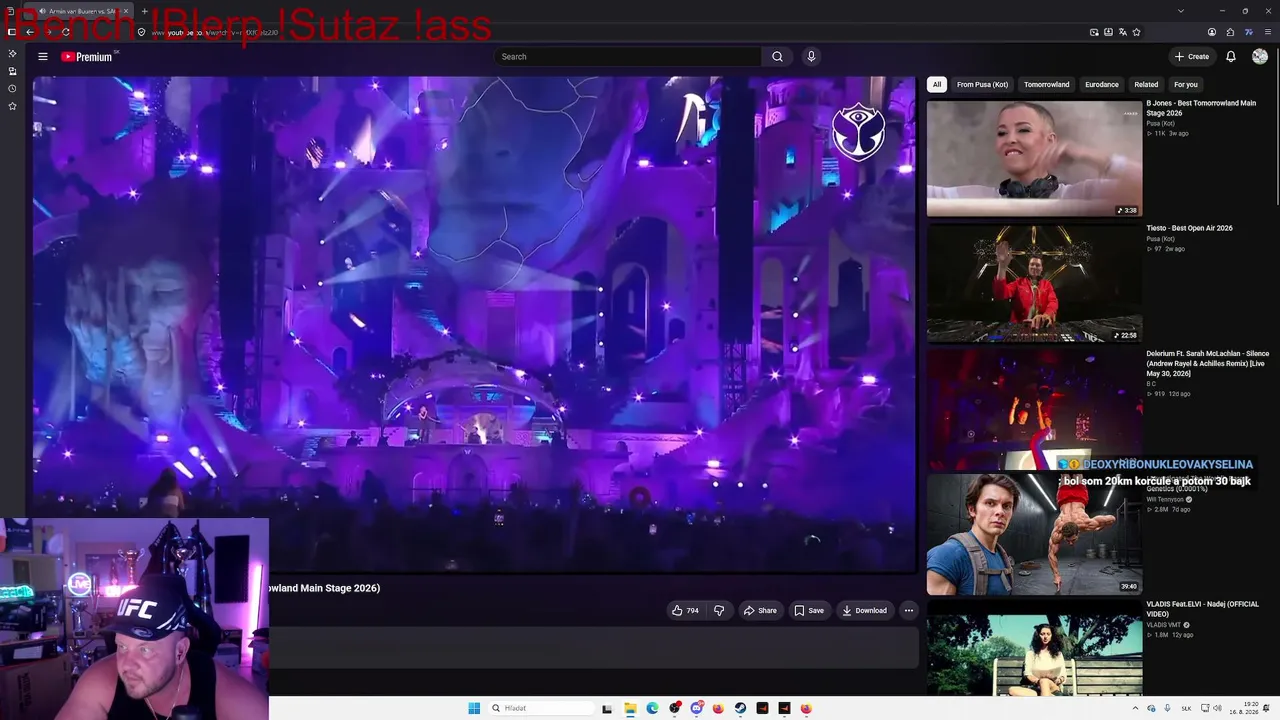Open File Explorer from taskbar

(x=630, y=709)
